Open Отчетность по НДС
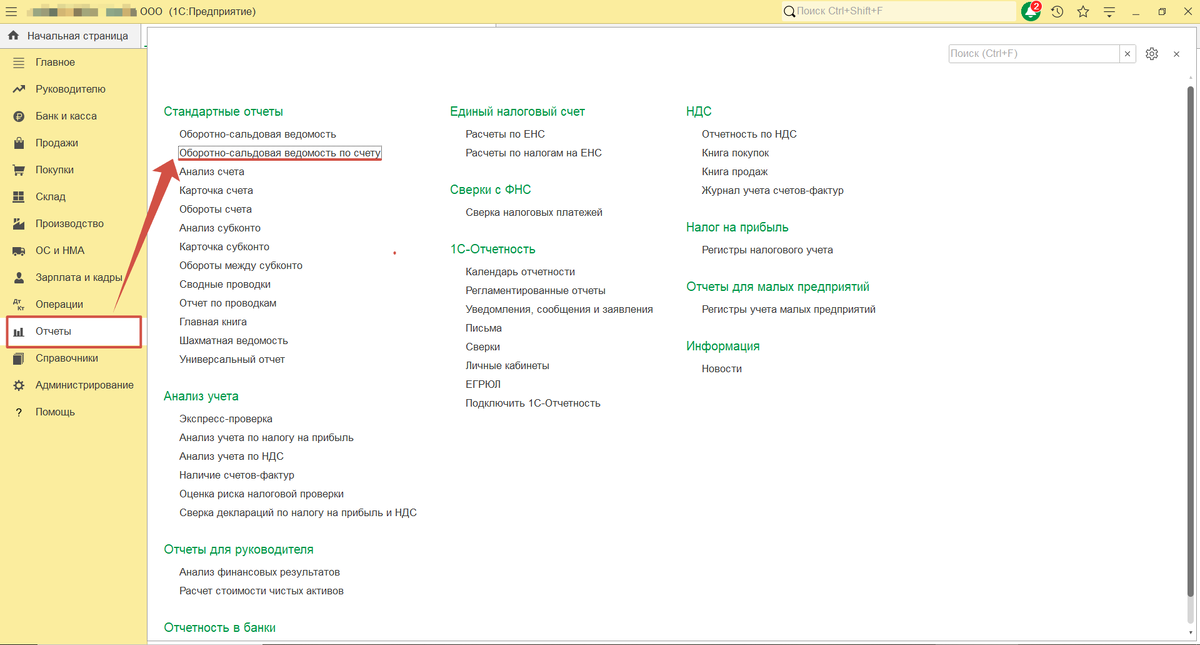The width and height of the screenshot is (1200, 645). (749, 134)
